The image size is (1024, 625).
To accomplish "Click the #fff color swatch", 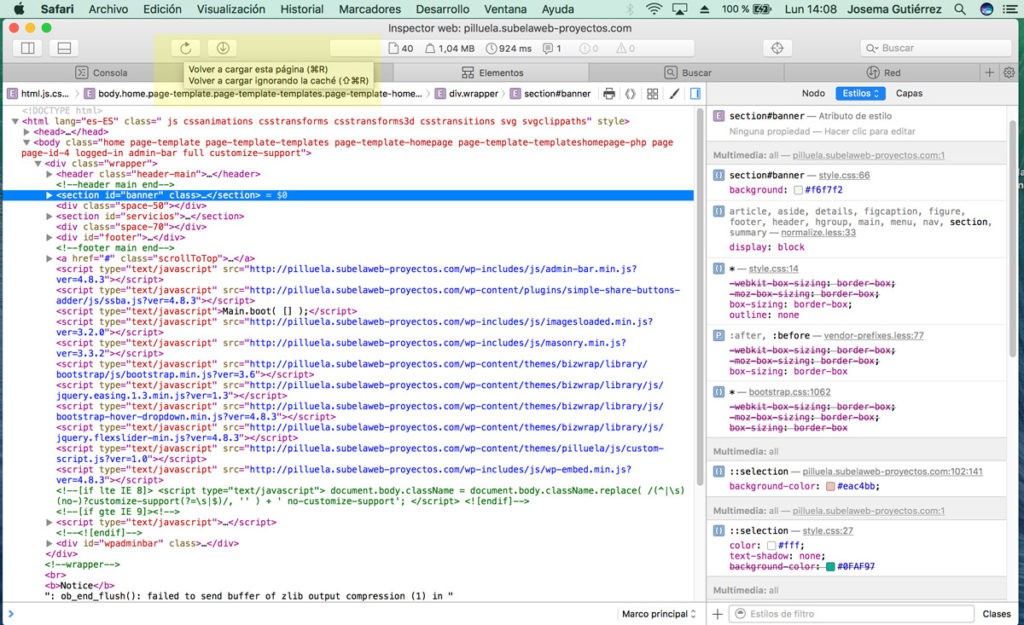I will click(x=771, y=545).
